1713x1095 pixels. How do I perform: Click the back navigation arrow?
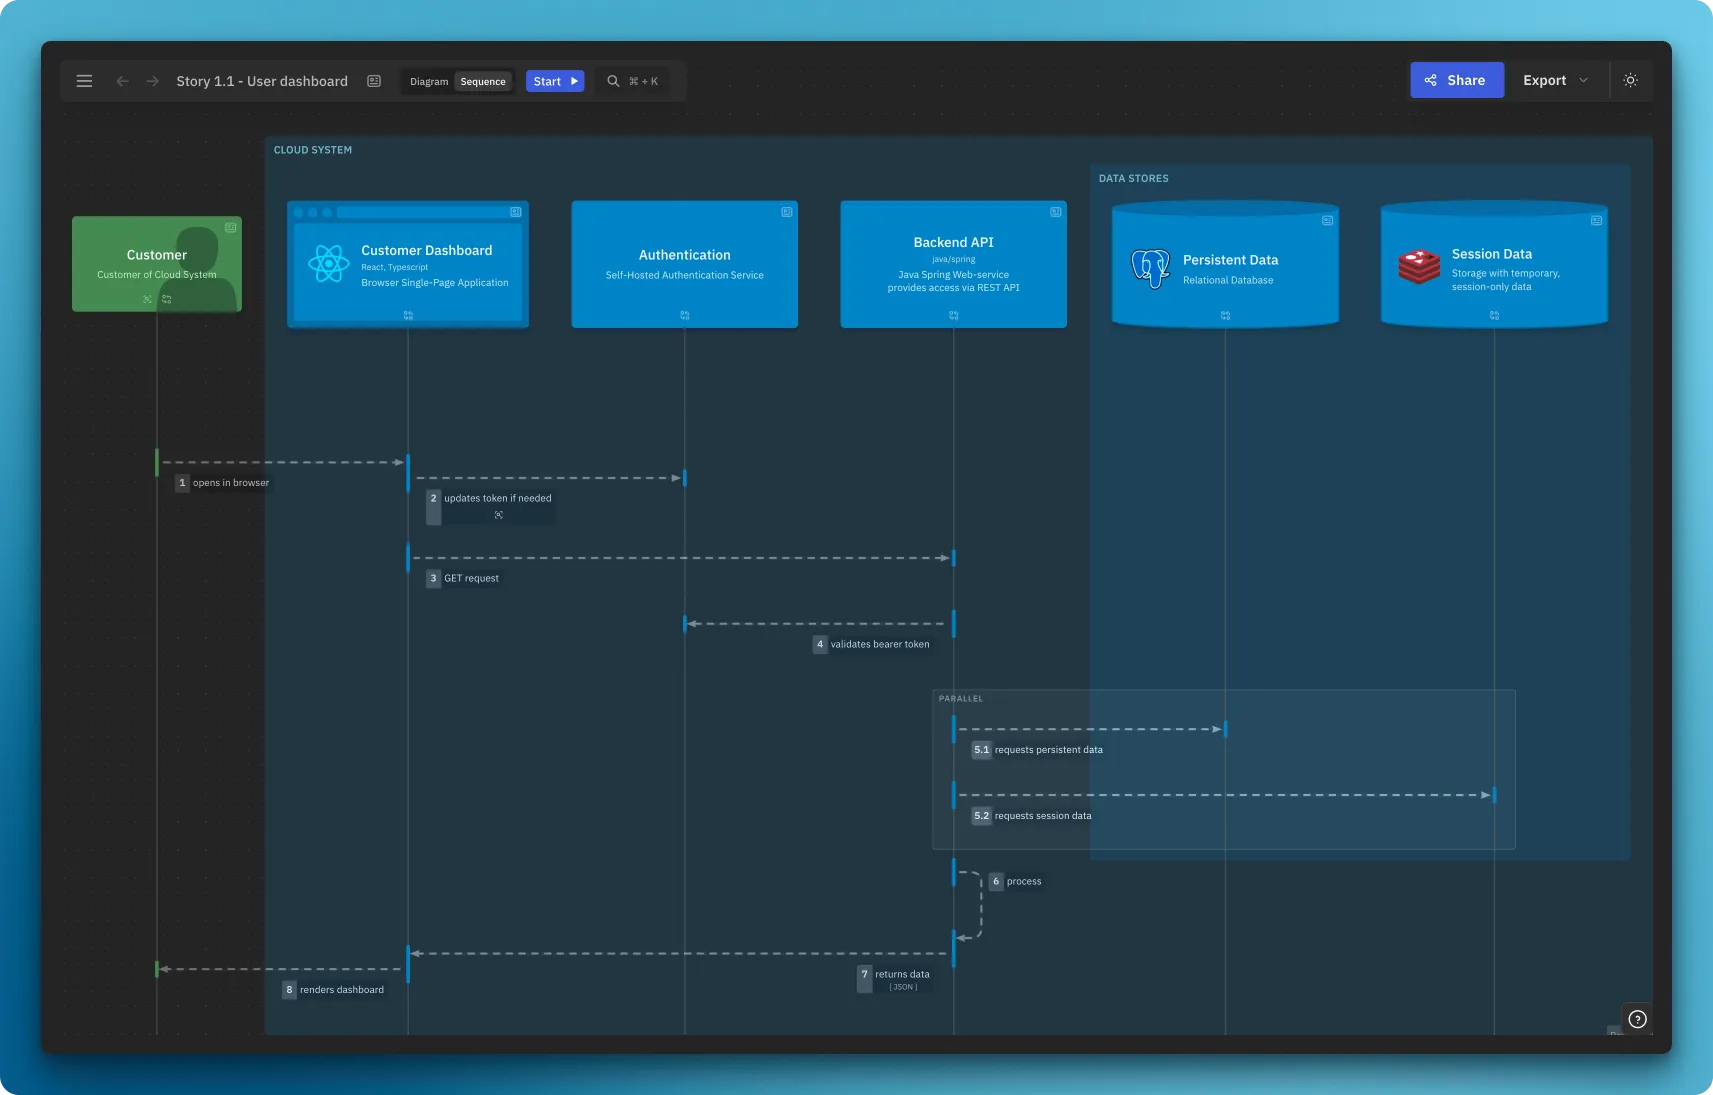coord(122,81)
